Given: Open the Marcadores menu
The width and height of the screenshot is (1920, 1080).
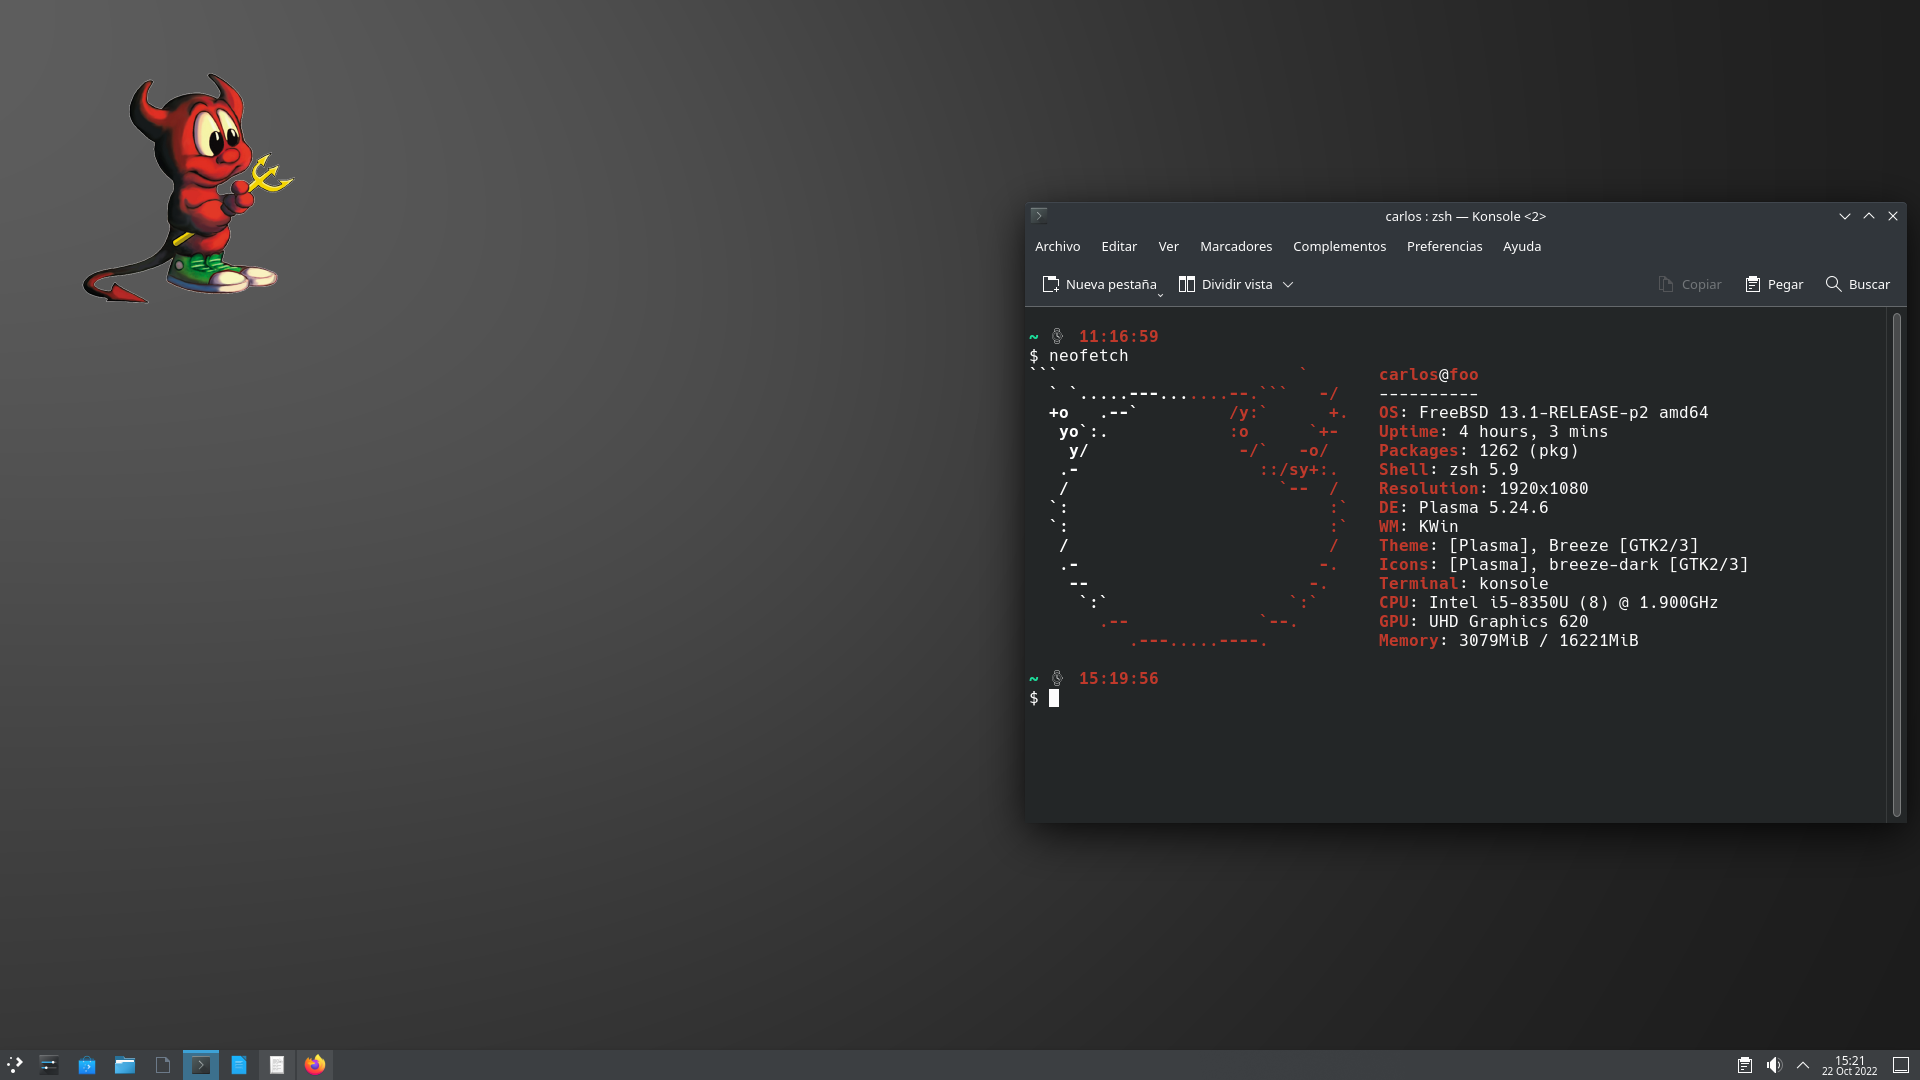Looking at the screenshot, I should point(1235,246).
